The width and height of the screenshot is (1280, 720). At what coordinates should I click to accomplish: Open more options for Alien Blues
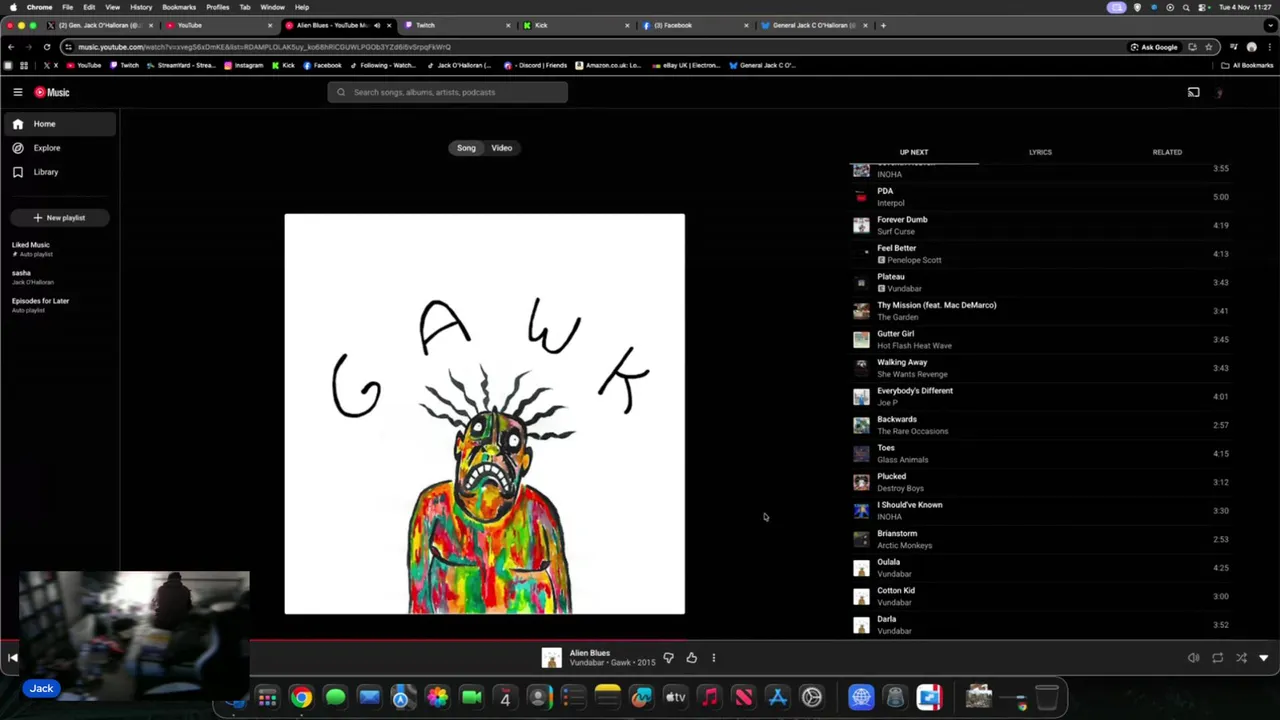tap(713, 658)
